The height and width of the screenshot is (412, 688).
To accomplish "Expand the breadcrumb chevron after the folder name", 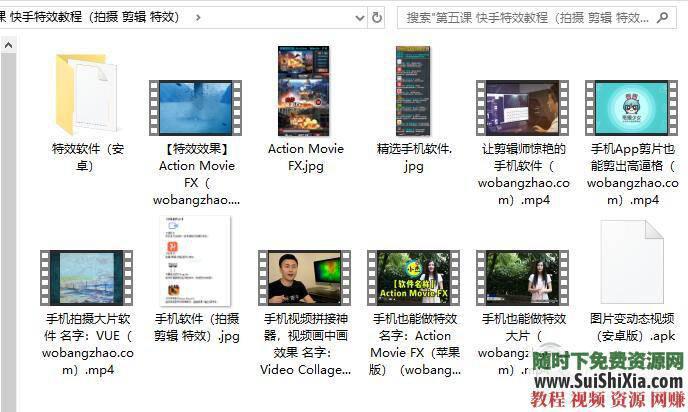I will click(198, 18).
